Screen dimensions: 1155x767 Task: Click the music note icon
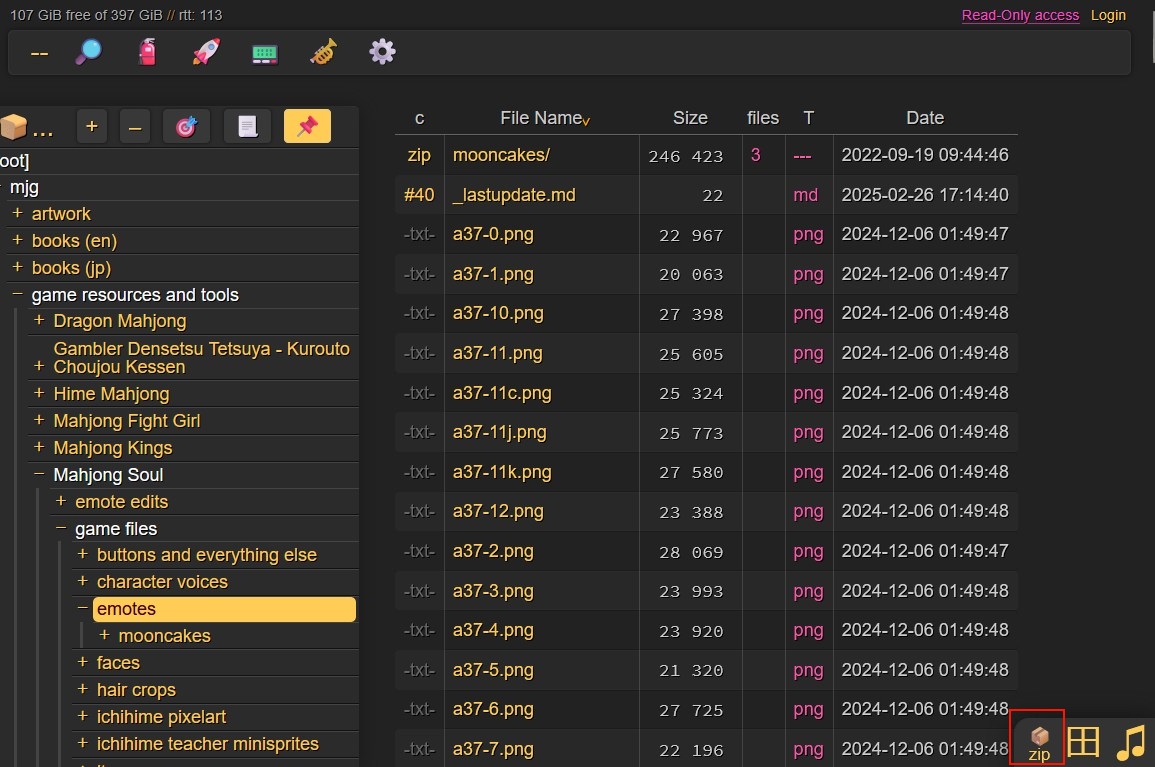(1130, 742)
